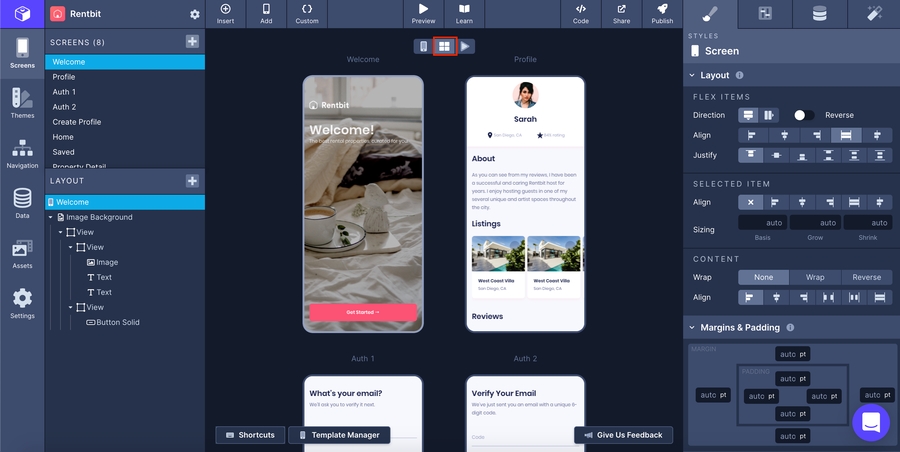This screenshot has height=452, width=900.
Task: Select the None wrap option
Action: 763,277
